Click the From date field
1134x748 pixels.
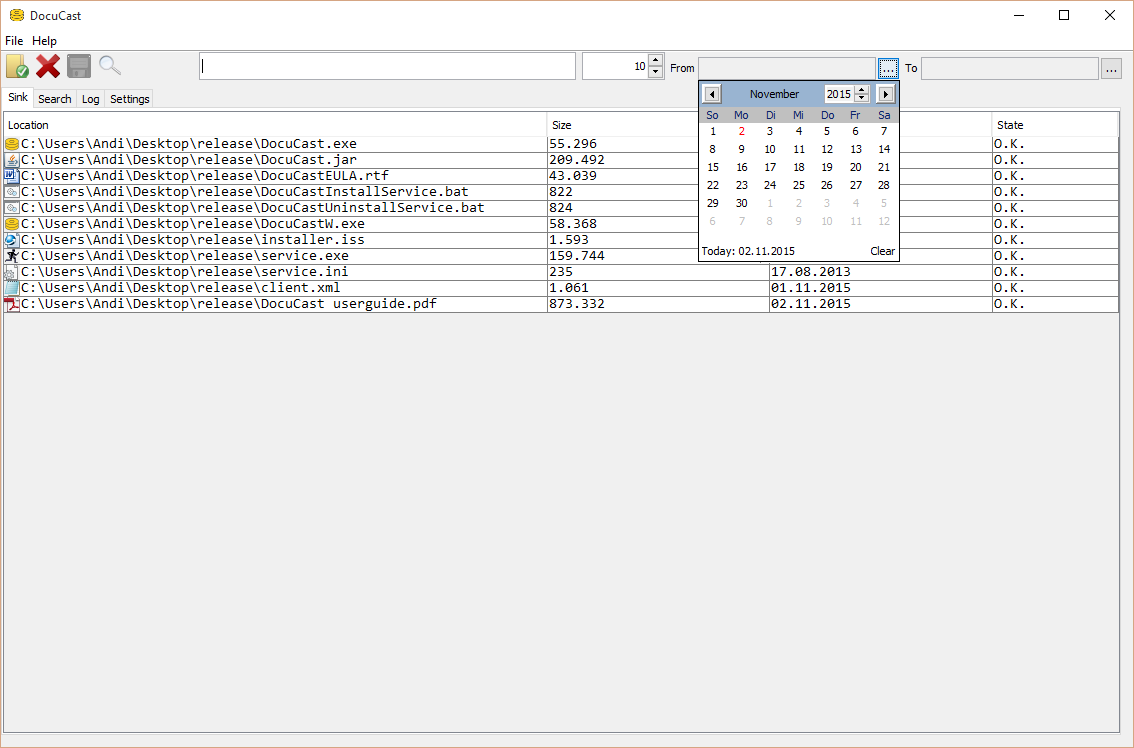(x=787, y=68)
